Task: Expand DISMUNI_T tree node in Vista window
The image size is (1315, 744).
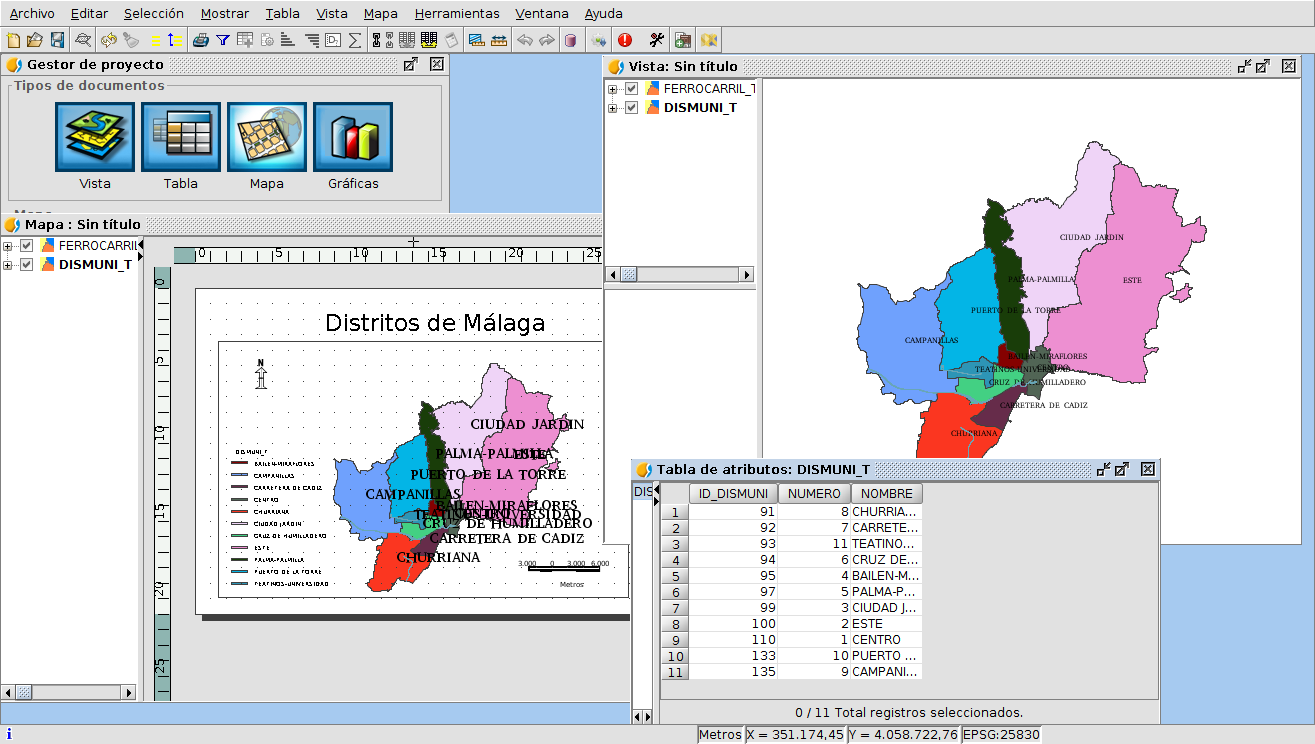Action: tap(613, 107)
